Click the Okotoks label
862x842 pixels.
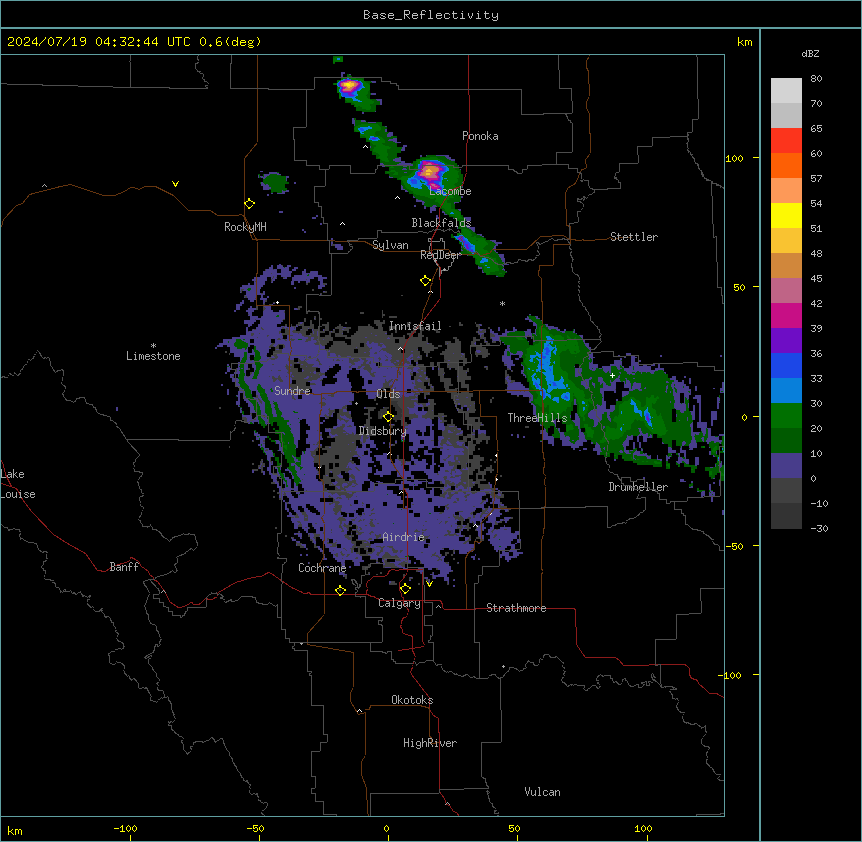412,700
